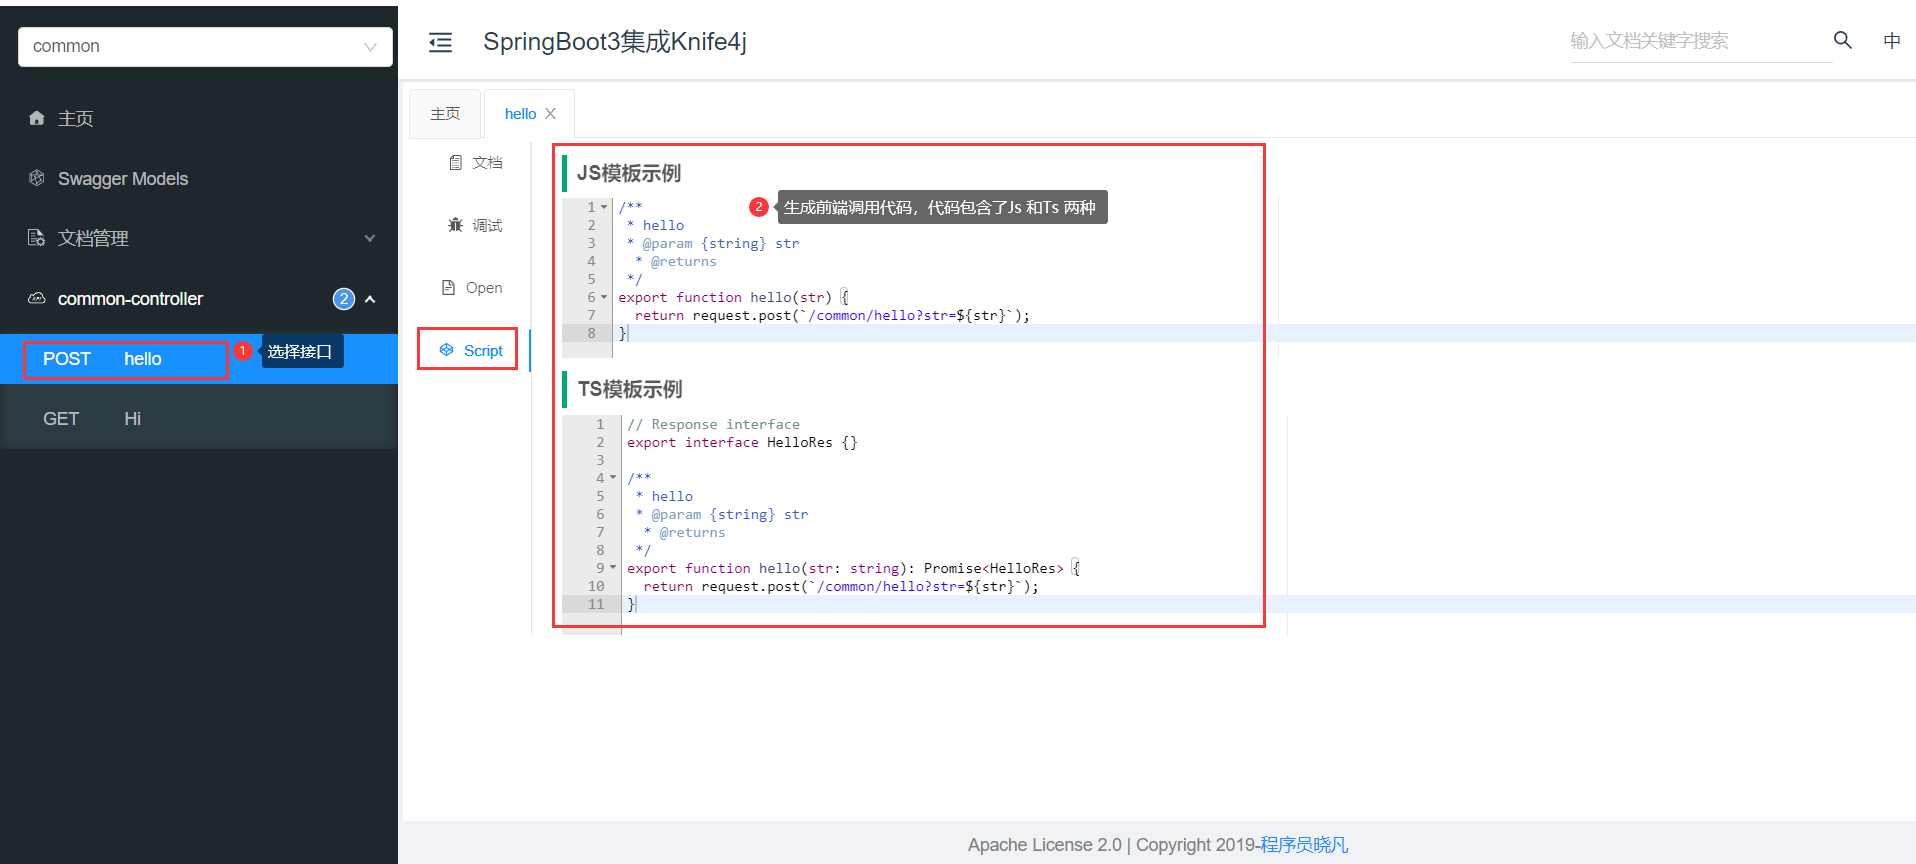Click the // Response interface comment line
Screen dimensions: 1916x864
point(713,424)
